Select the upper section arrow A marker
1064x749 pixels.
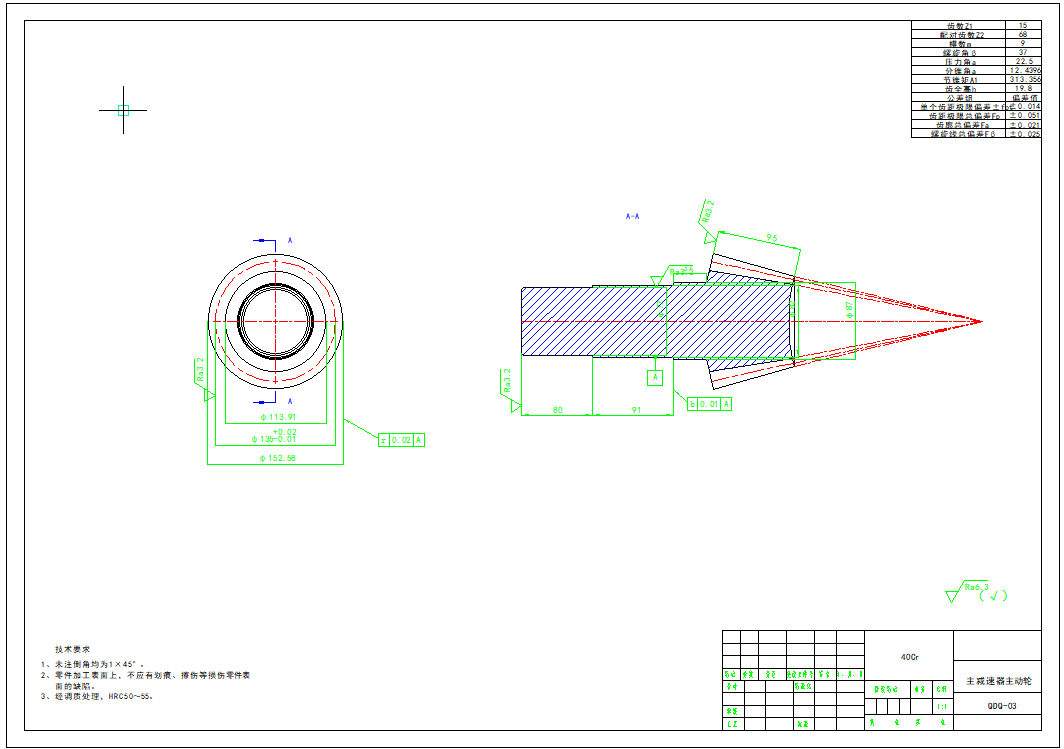point(266,241)
